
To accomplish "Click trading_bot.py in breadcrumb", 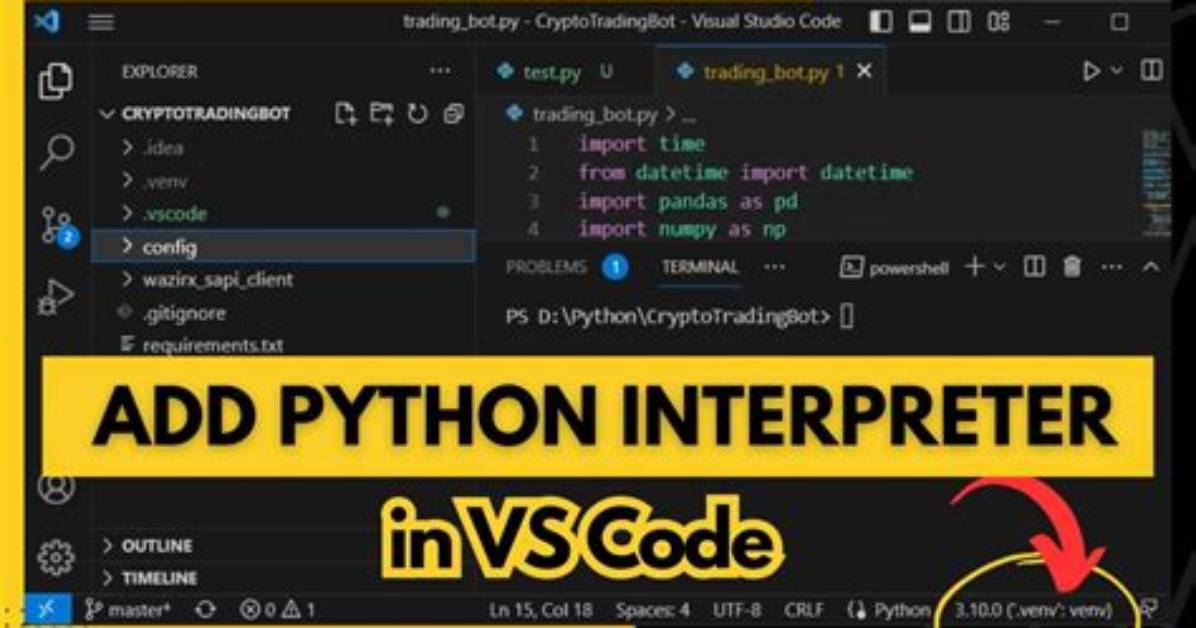I will (594, 114).
